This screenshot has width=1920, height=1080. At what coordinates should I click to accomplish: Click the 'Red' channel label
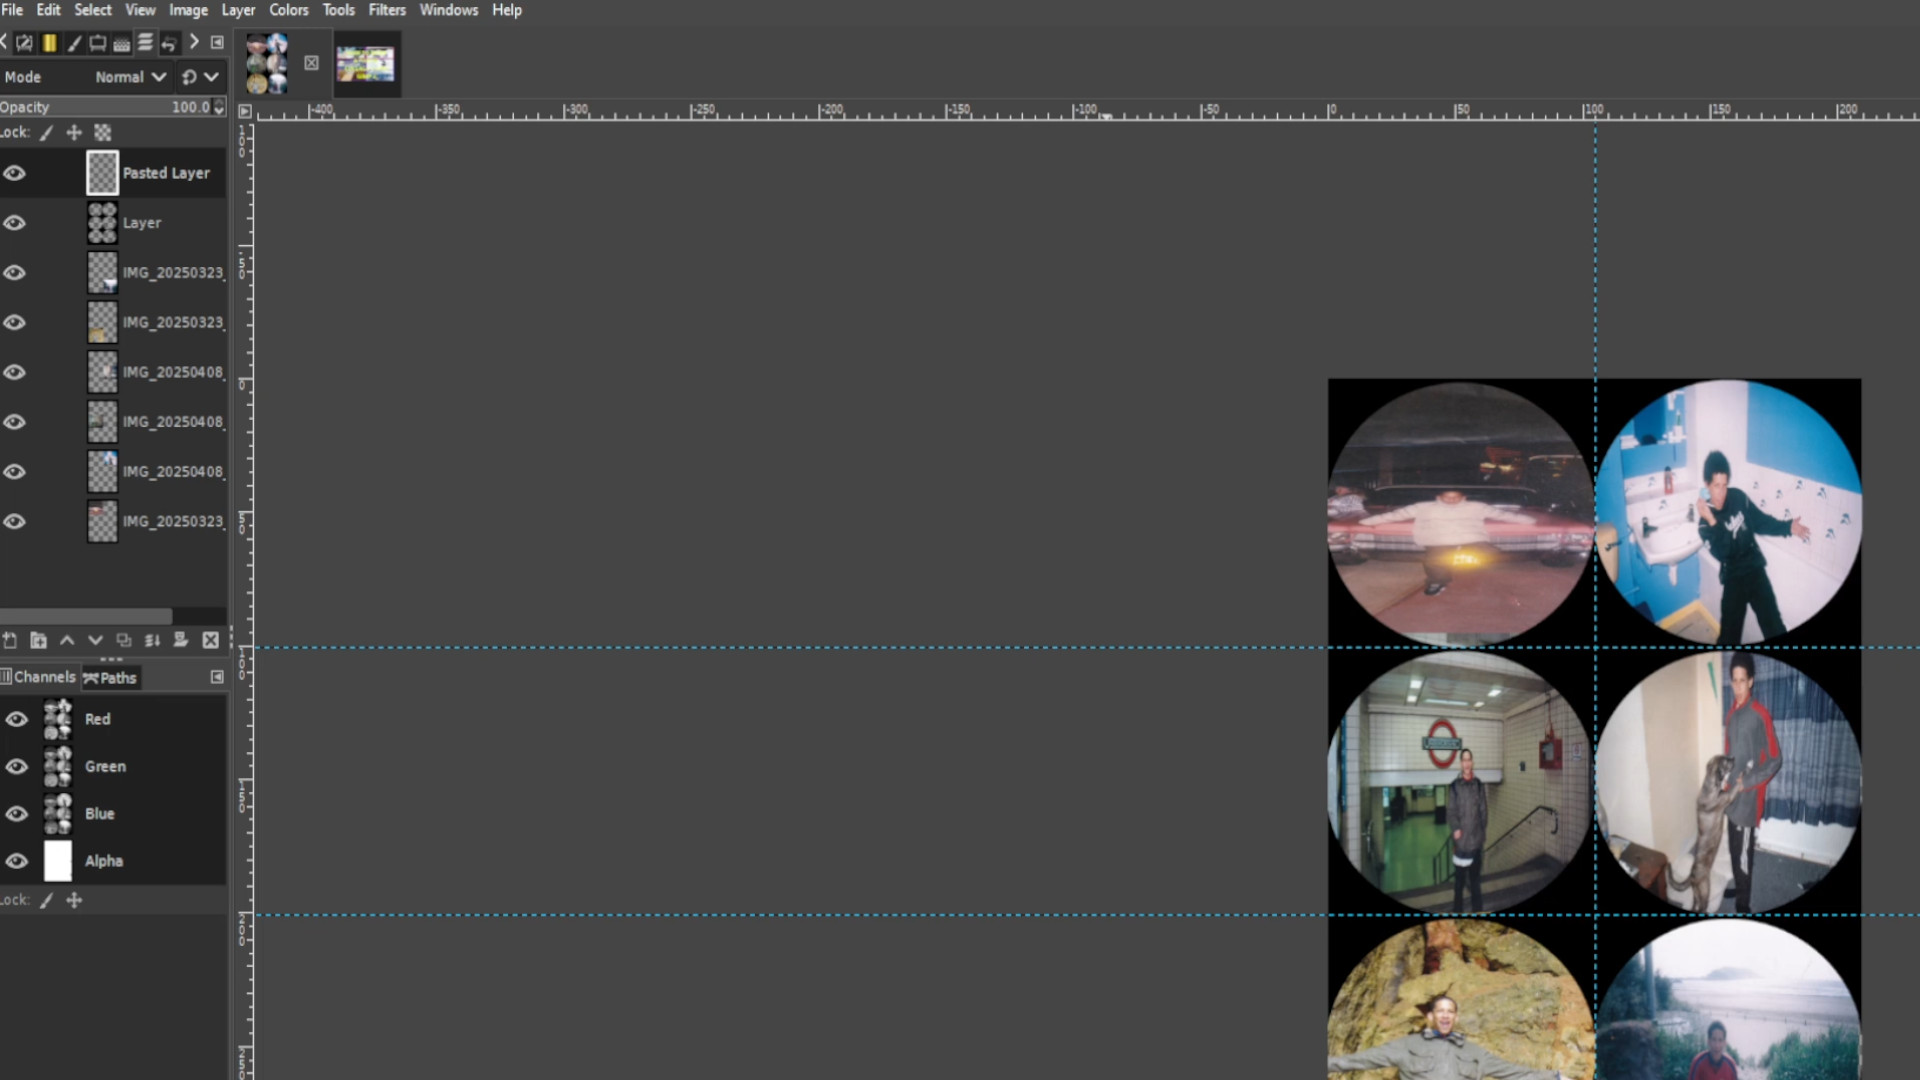click(98, 719)
